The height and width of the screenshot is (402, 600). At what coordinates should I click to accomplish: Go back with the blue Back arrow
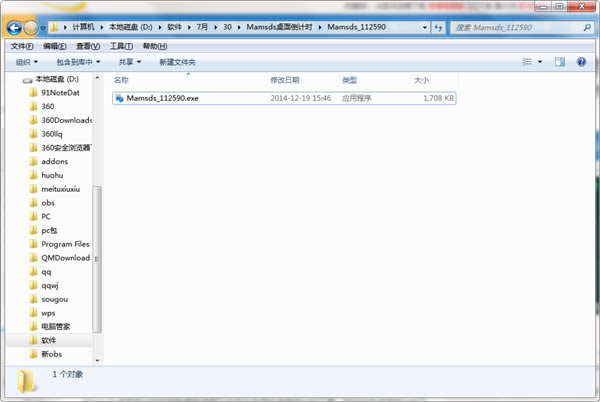14,28
